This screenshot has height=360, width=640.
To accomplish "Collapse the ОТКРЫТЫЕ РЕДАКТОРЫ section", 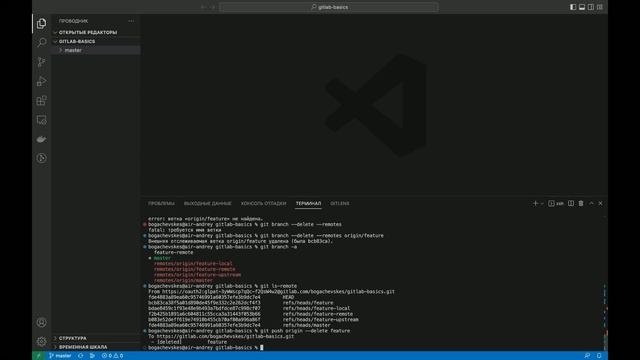I will (96, 32).
